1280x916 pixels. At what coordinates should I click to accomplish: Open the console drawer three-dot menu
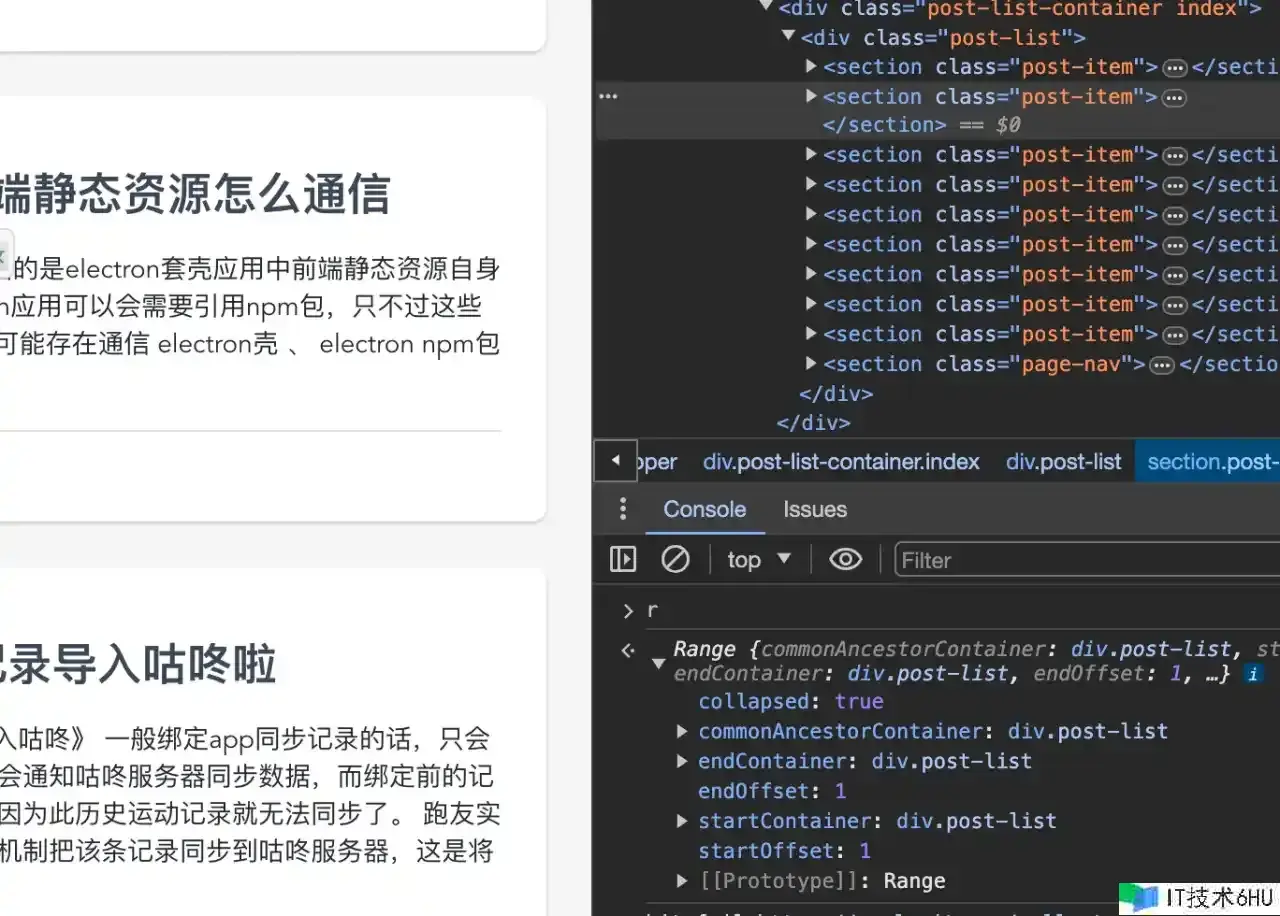(x=623, y=509)
